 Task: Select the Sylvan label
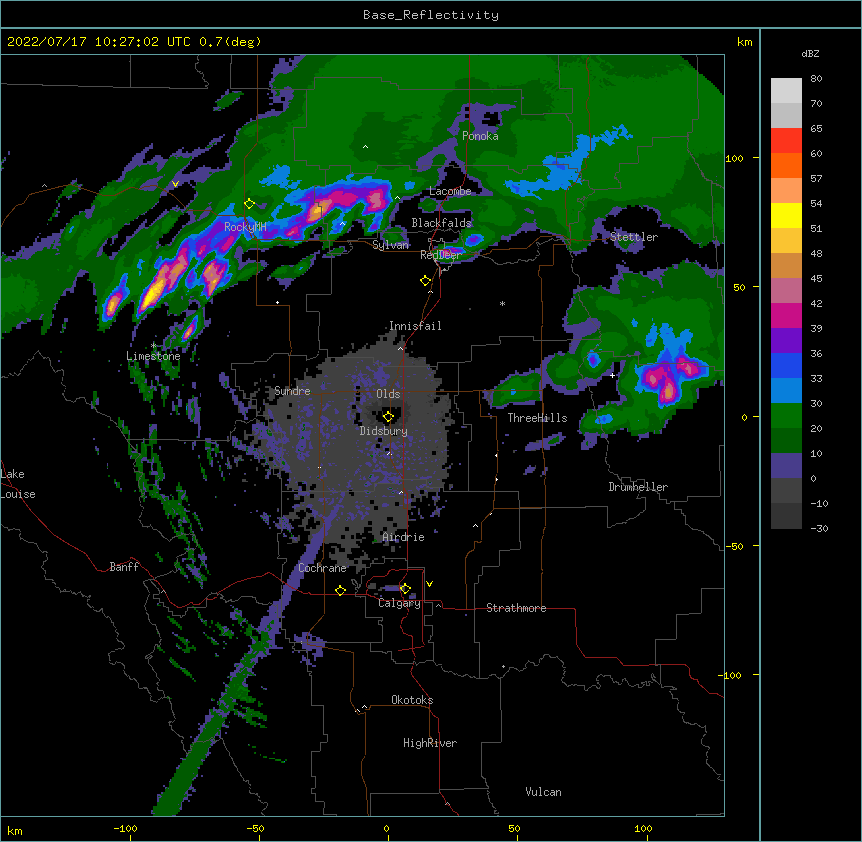click(x=390, y=245)
